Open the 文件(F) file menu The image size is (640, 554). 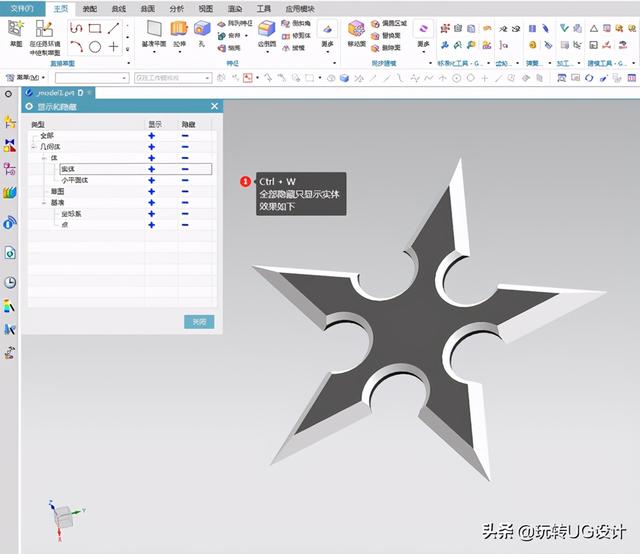point(21,8)
